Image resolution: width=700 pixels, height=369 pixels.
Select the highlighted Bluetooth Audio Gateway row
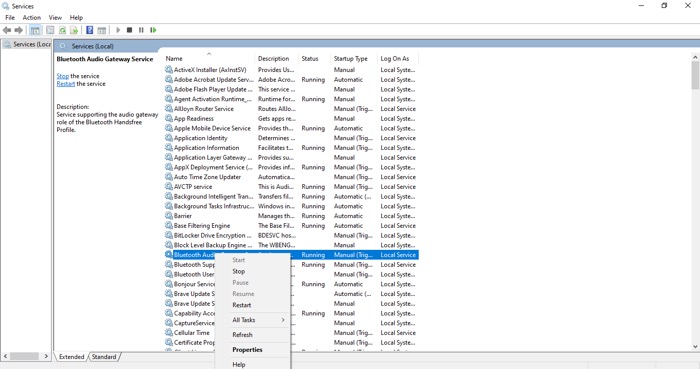291,255
